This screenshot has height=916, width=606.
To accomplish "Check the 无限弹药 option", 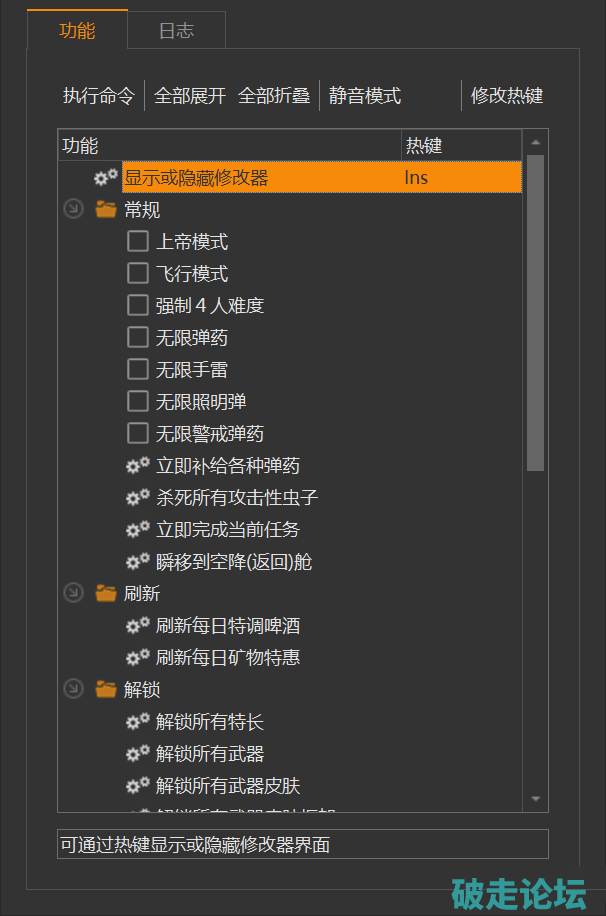I will (x=138, y=338).
